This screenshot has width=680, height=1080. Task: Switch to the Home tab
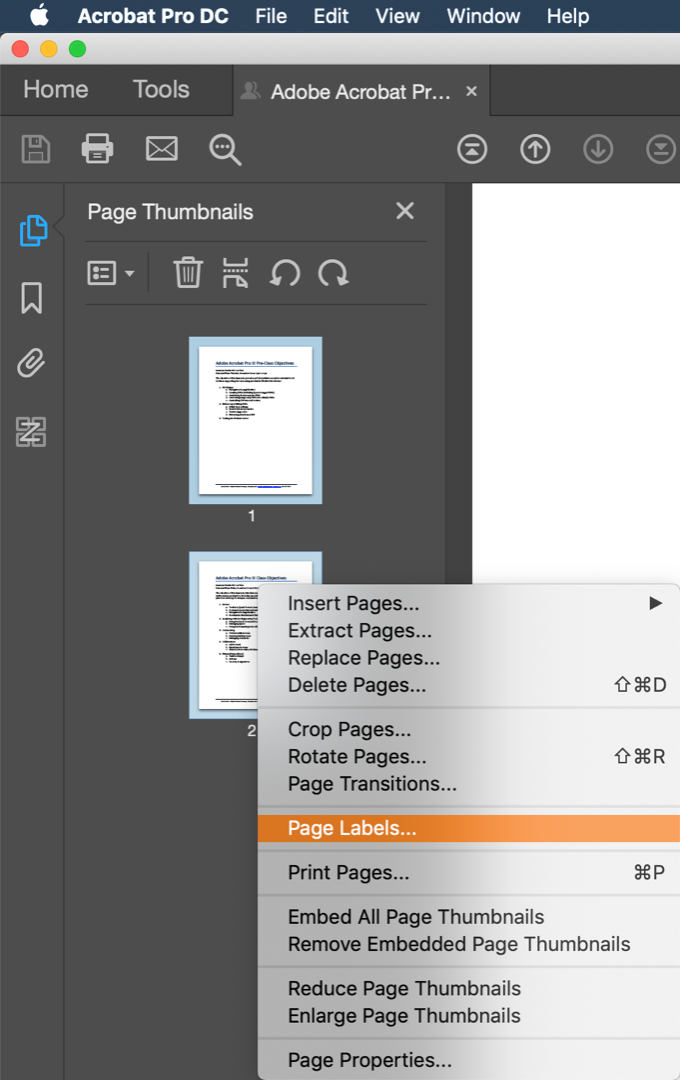click(56, 90)
